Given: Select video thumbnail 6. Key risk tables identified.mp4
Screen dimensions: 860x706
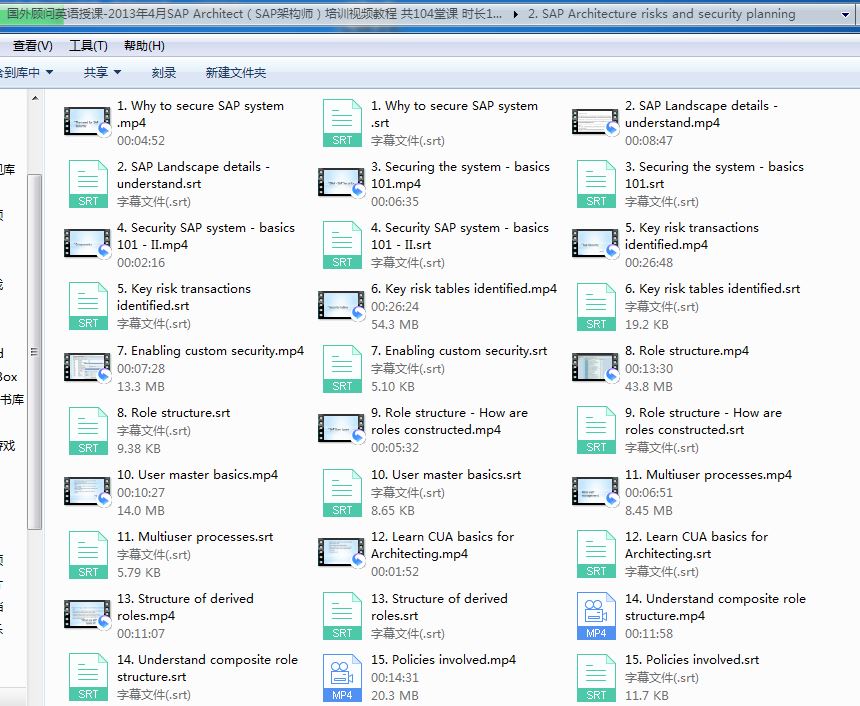Looking at the screenshot, I should (x=342, y=304).
